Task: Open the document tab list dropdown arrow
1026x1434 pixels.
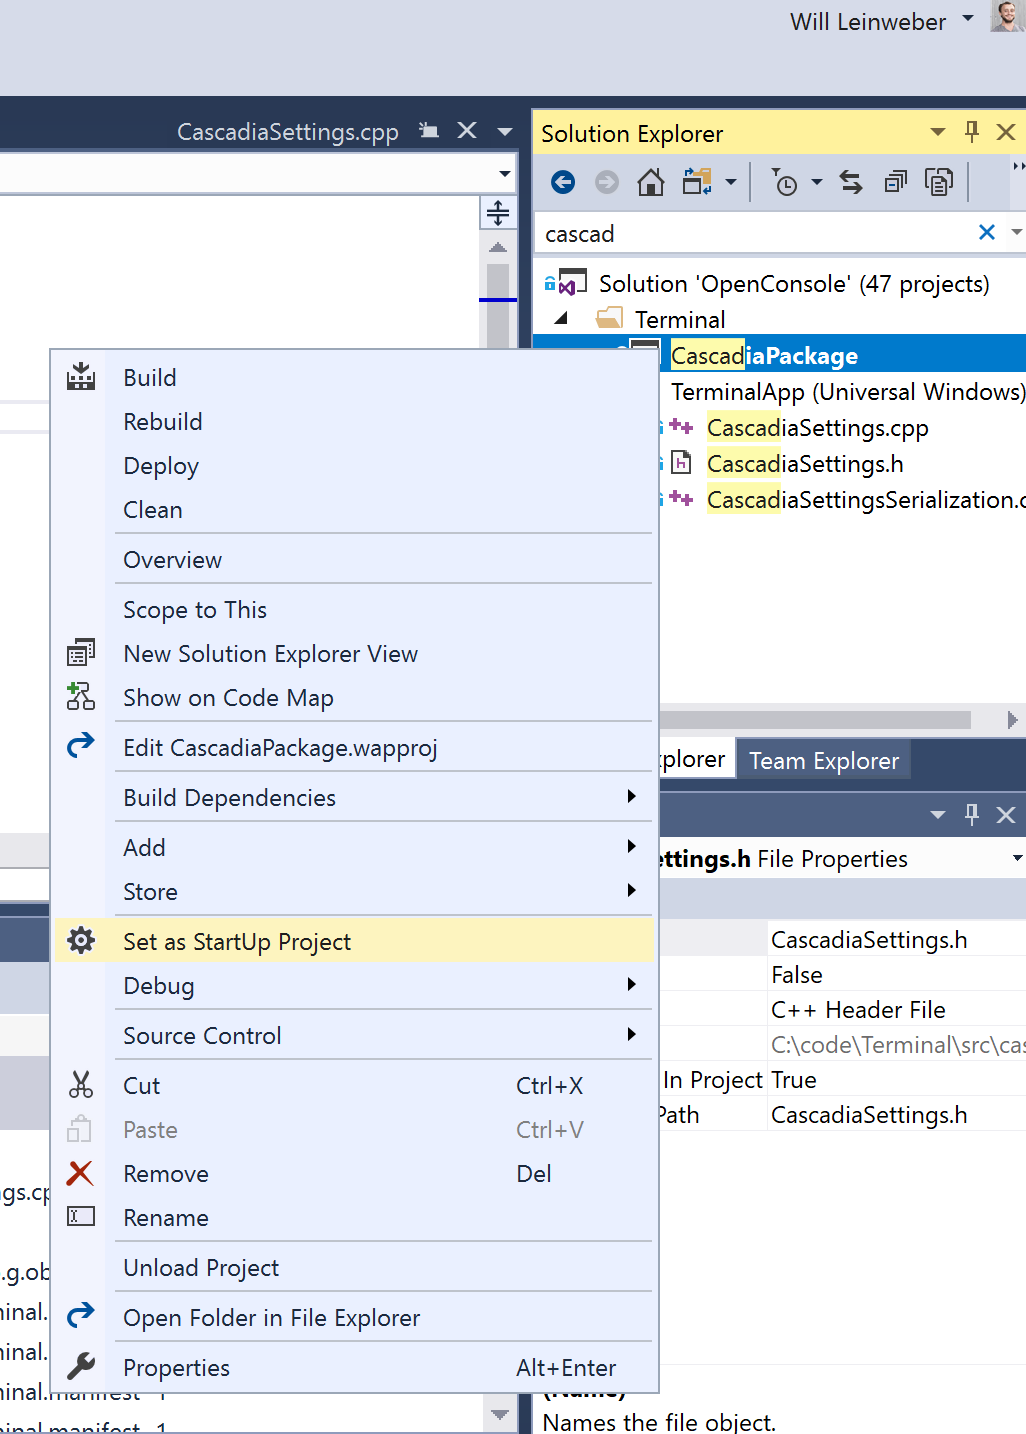Action: [505, 131]
